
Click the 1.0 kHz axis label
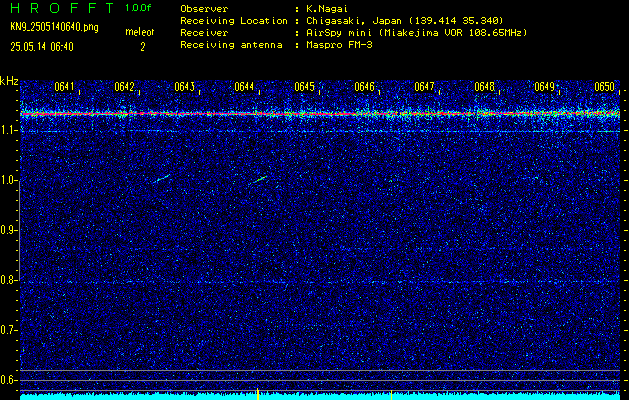pos(8,181)
